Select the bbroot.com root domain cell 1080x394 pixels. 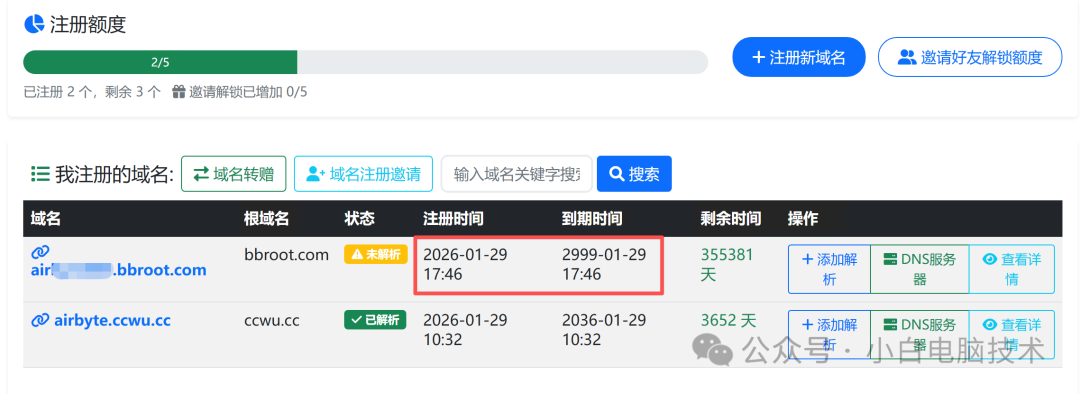[287, 255]
